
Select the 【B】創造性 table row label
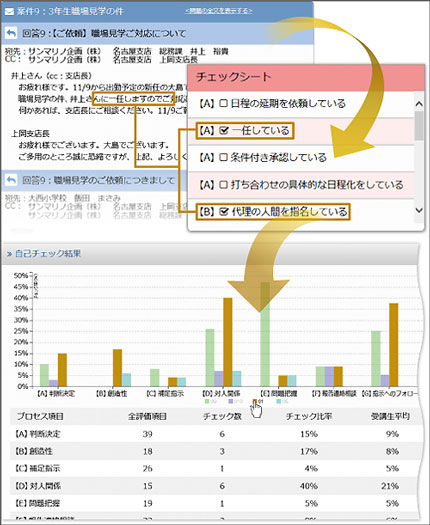[33, 451]
